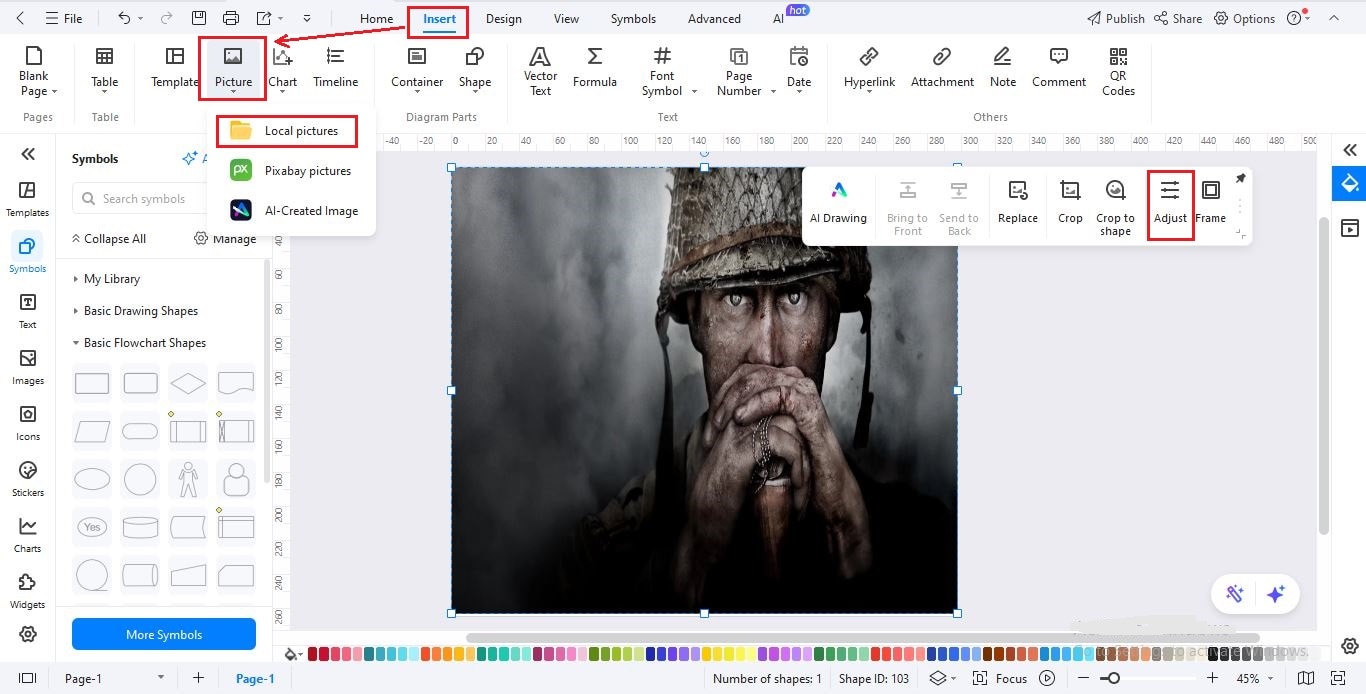
Task: Open Charts panel in left sidebar
Action: [x=27, y=535]
